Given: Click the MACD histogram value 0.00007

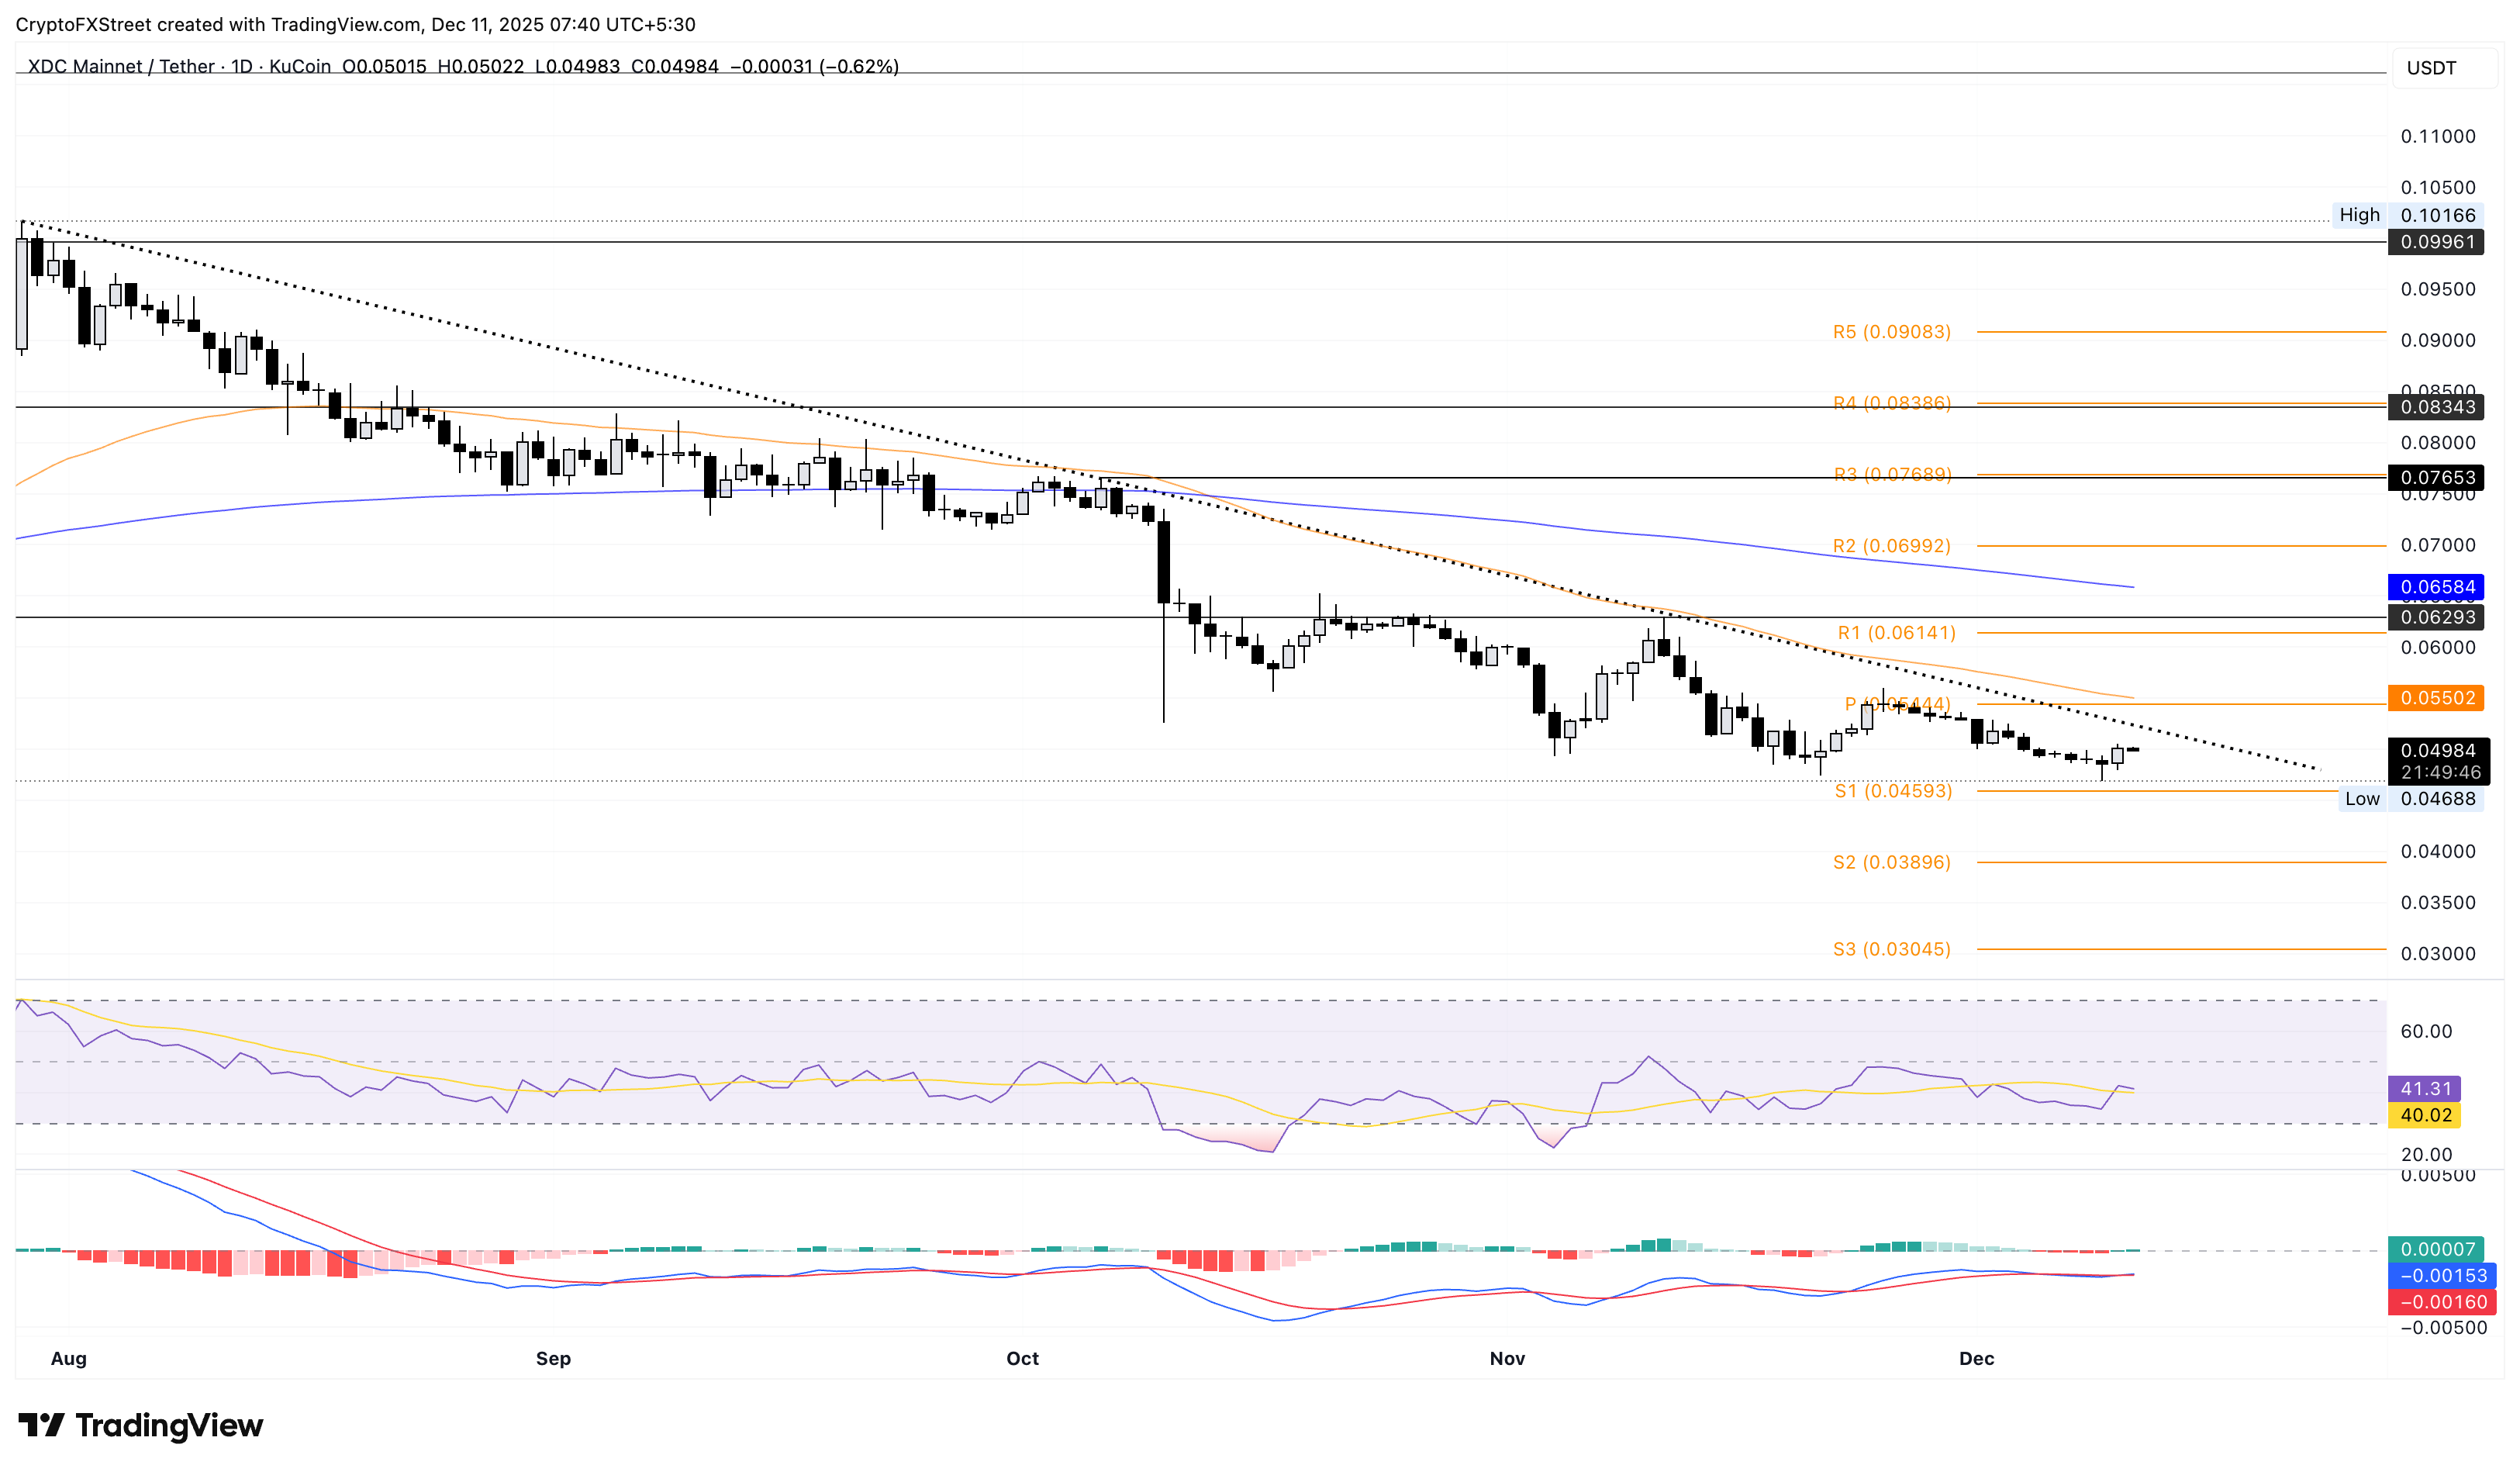Looking at the screenshot, I should [x=2432, y=1249].
